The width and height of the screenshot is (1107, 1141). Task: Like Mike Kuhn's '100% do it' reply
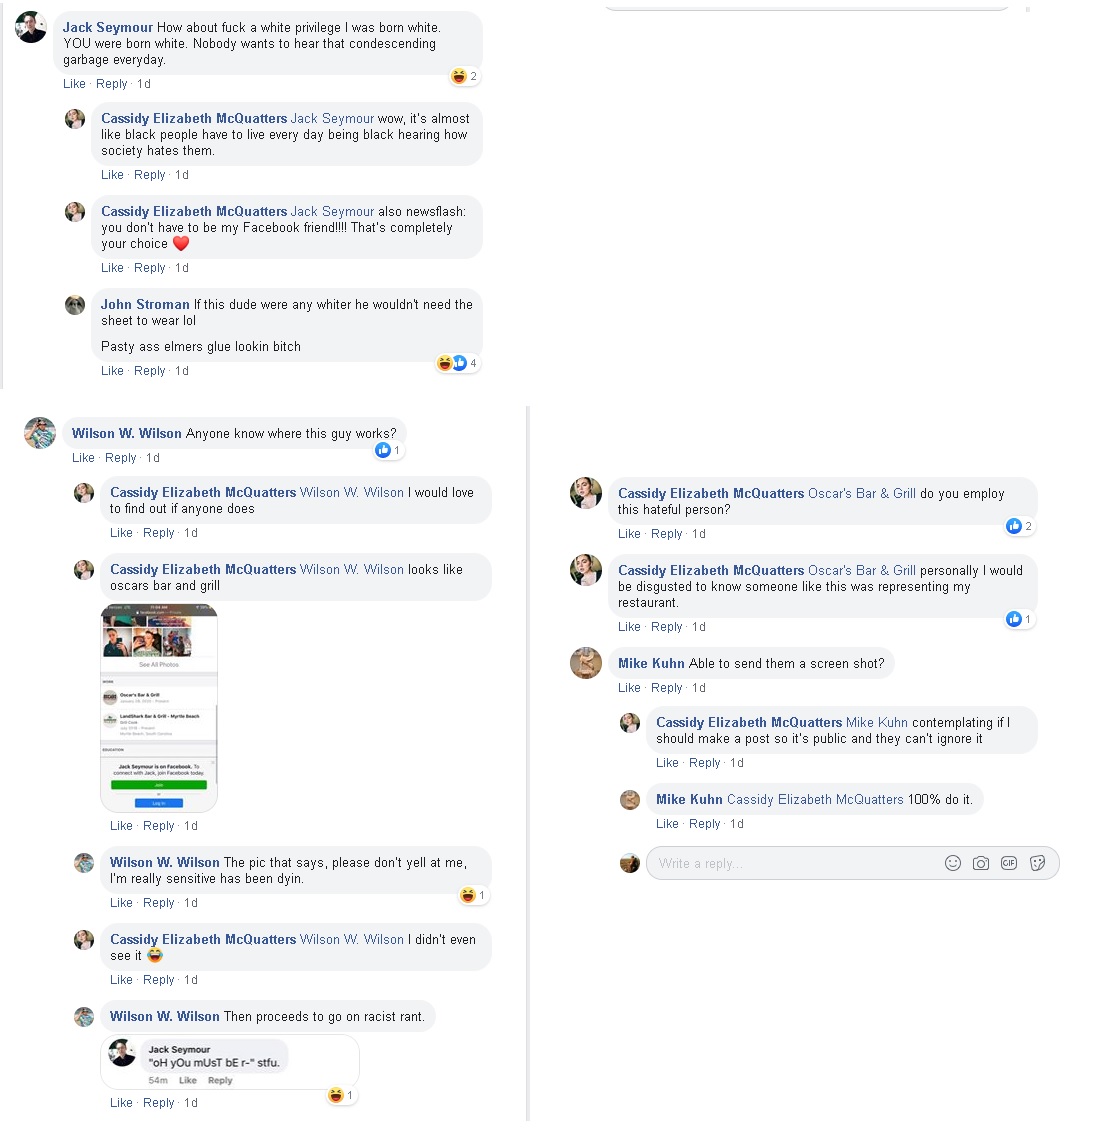click(x=667, y=824)
